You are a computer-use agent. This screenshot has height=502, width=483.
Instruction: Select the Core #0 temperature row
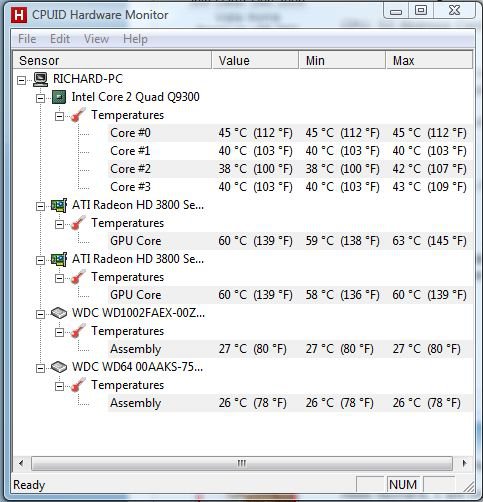(290, 133)
